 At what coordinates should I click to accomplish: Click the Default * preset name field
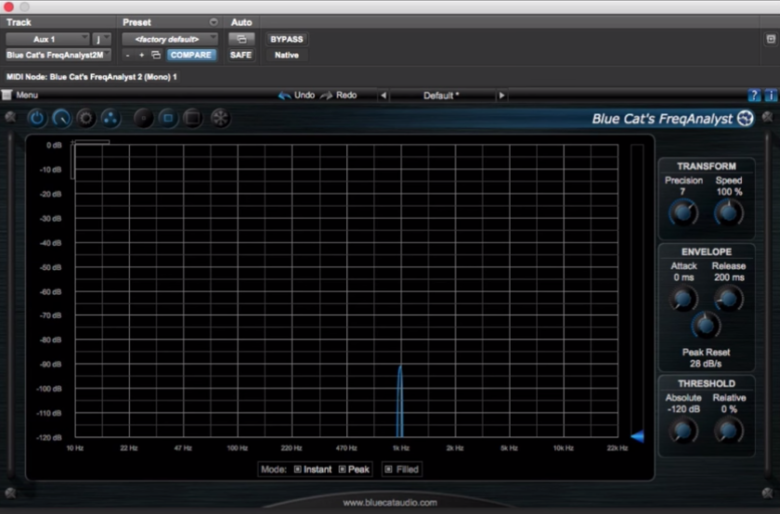(x=442, y=96)
